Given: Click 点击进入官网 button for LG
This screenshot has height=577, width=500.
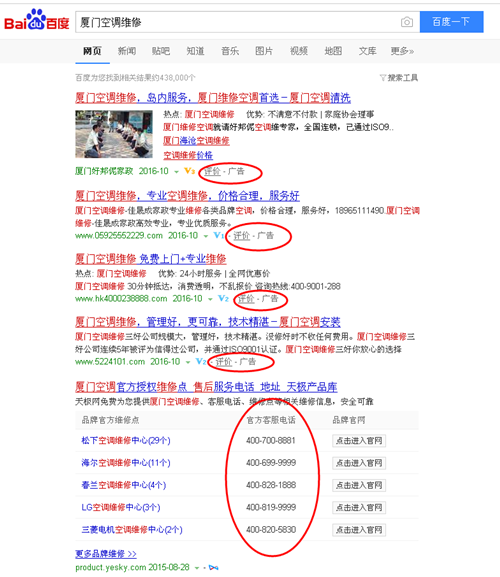Looking at the screenshot, I should tap(359, 507).
